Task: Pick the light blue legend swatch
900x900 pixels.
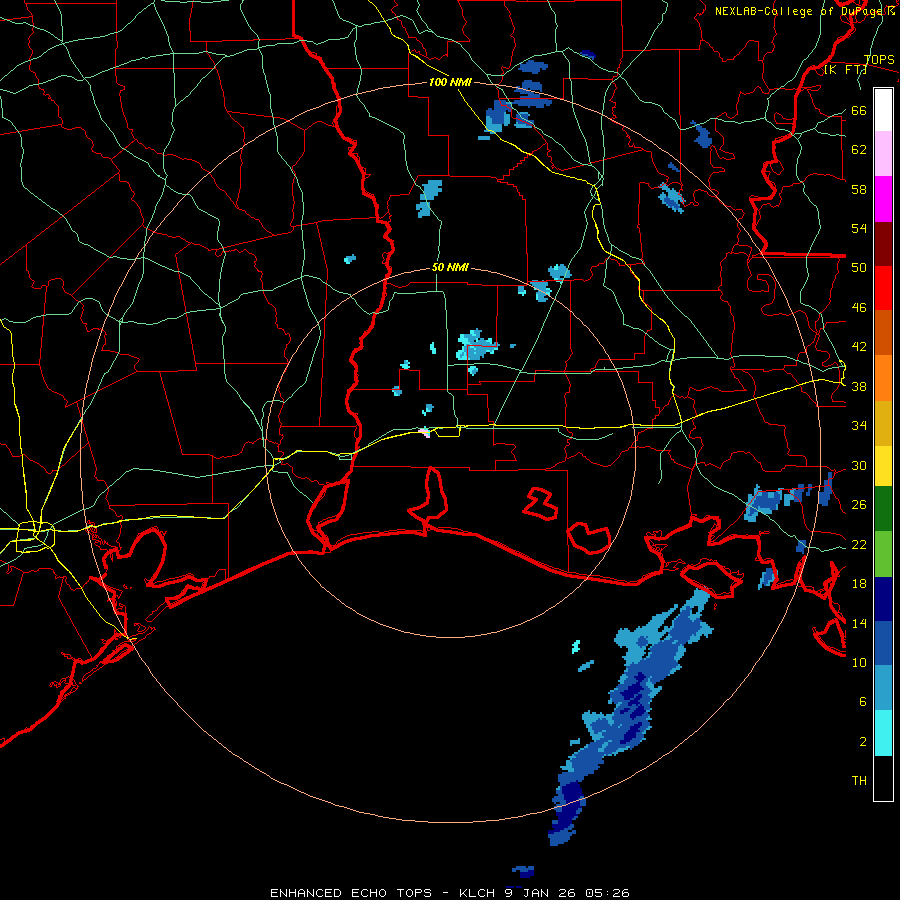Action: [x=883, y=688]
